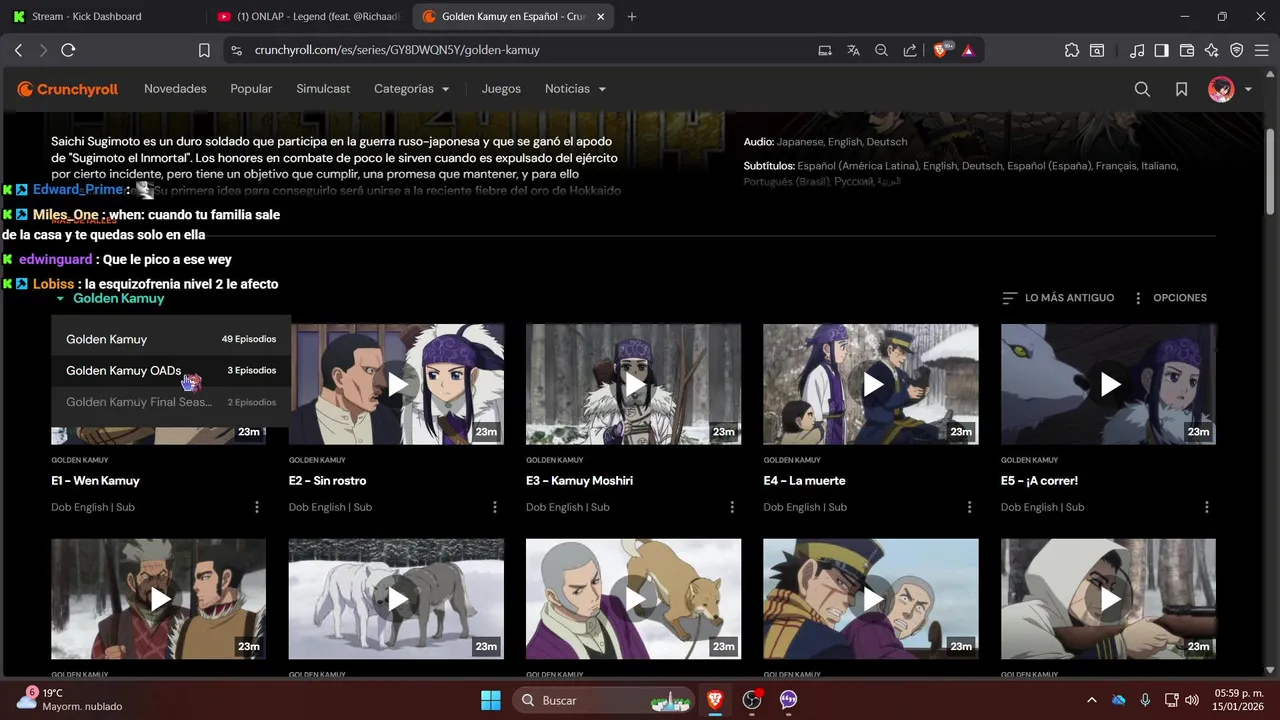The height and width of the screenshot is (720, 1280).
Task: Open more options for E5 - ¡A correr!
Action: (1207, 507)
